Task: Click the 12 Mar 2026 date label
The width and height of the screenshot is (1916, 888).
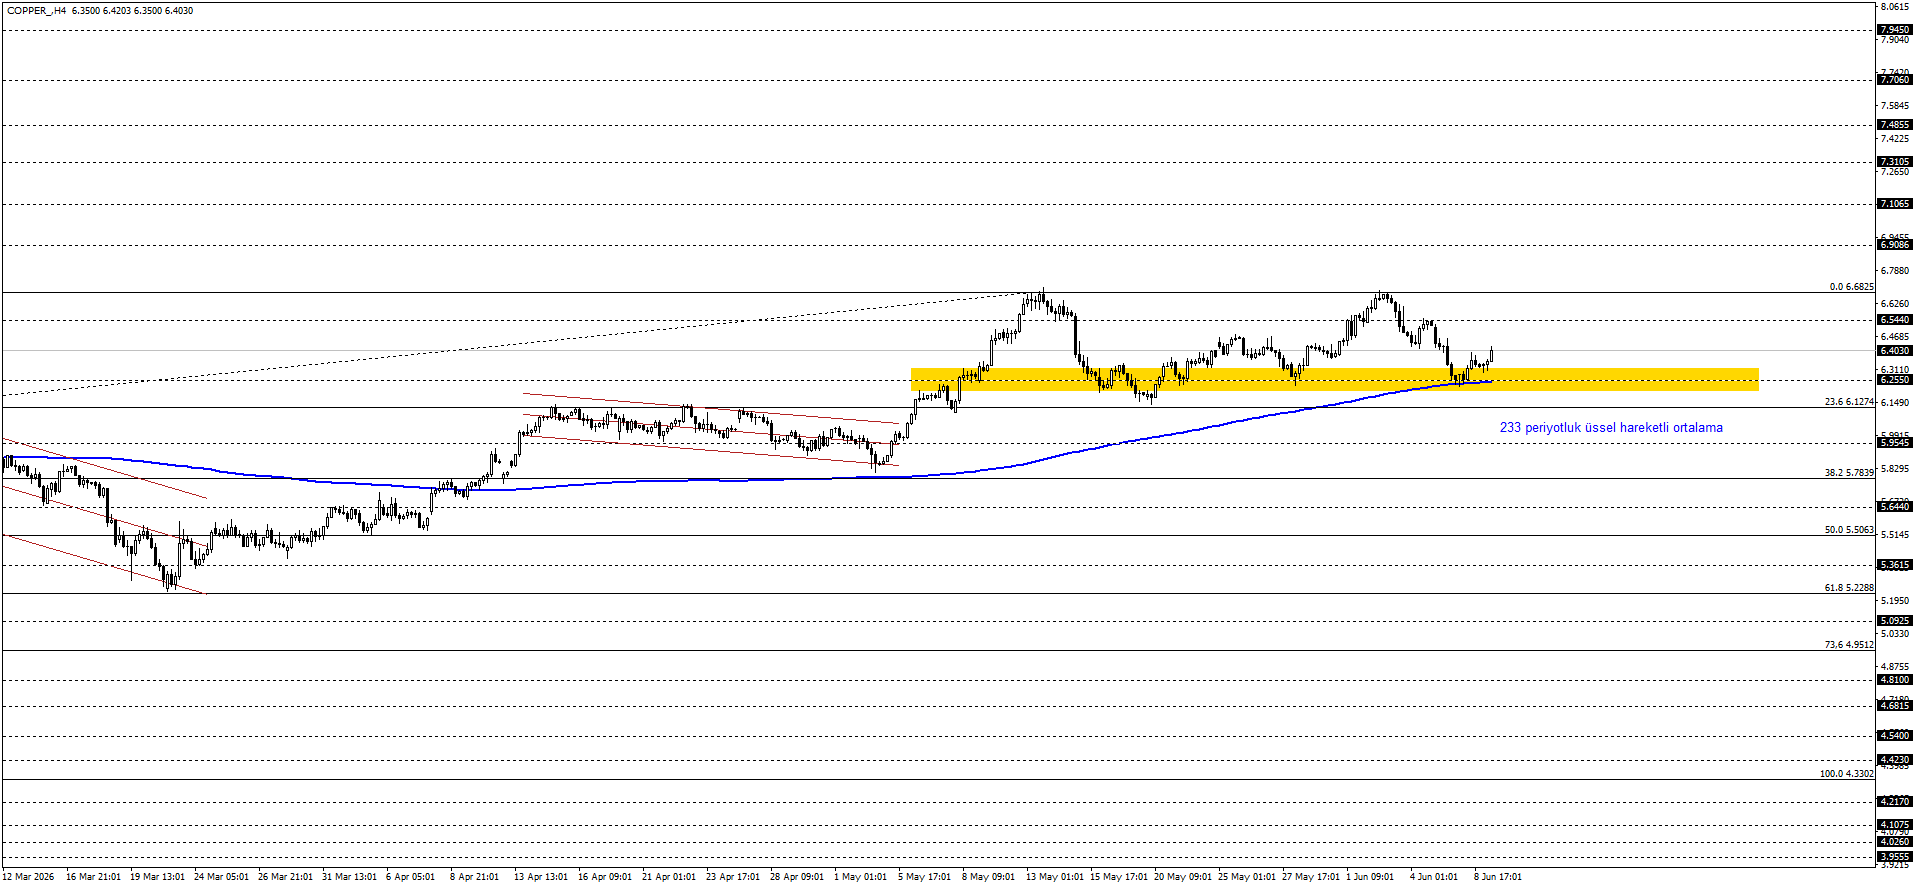Action: pyautogui.click(x=29, y=877)
